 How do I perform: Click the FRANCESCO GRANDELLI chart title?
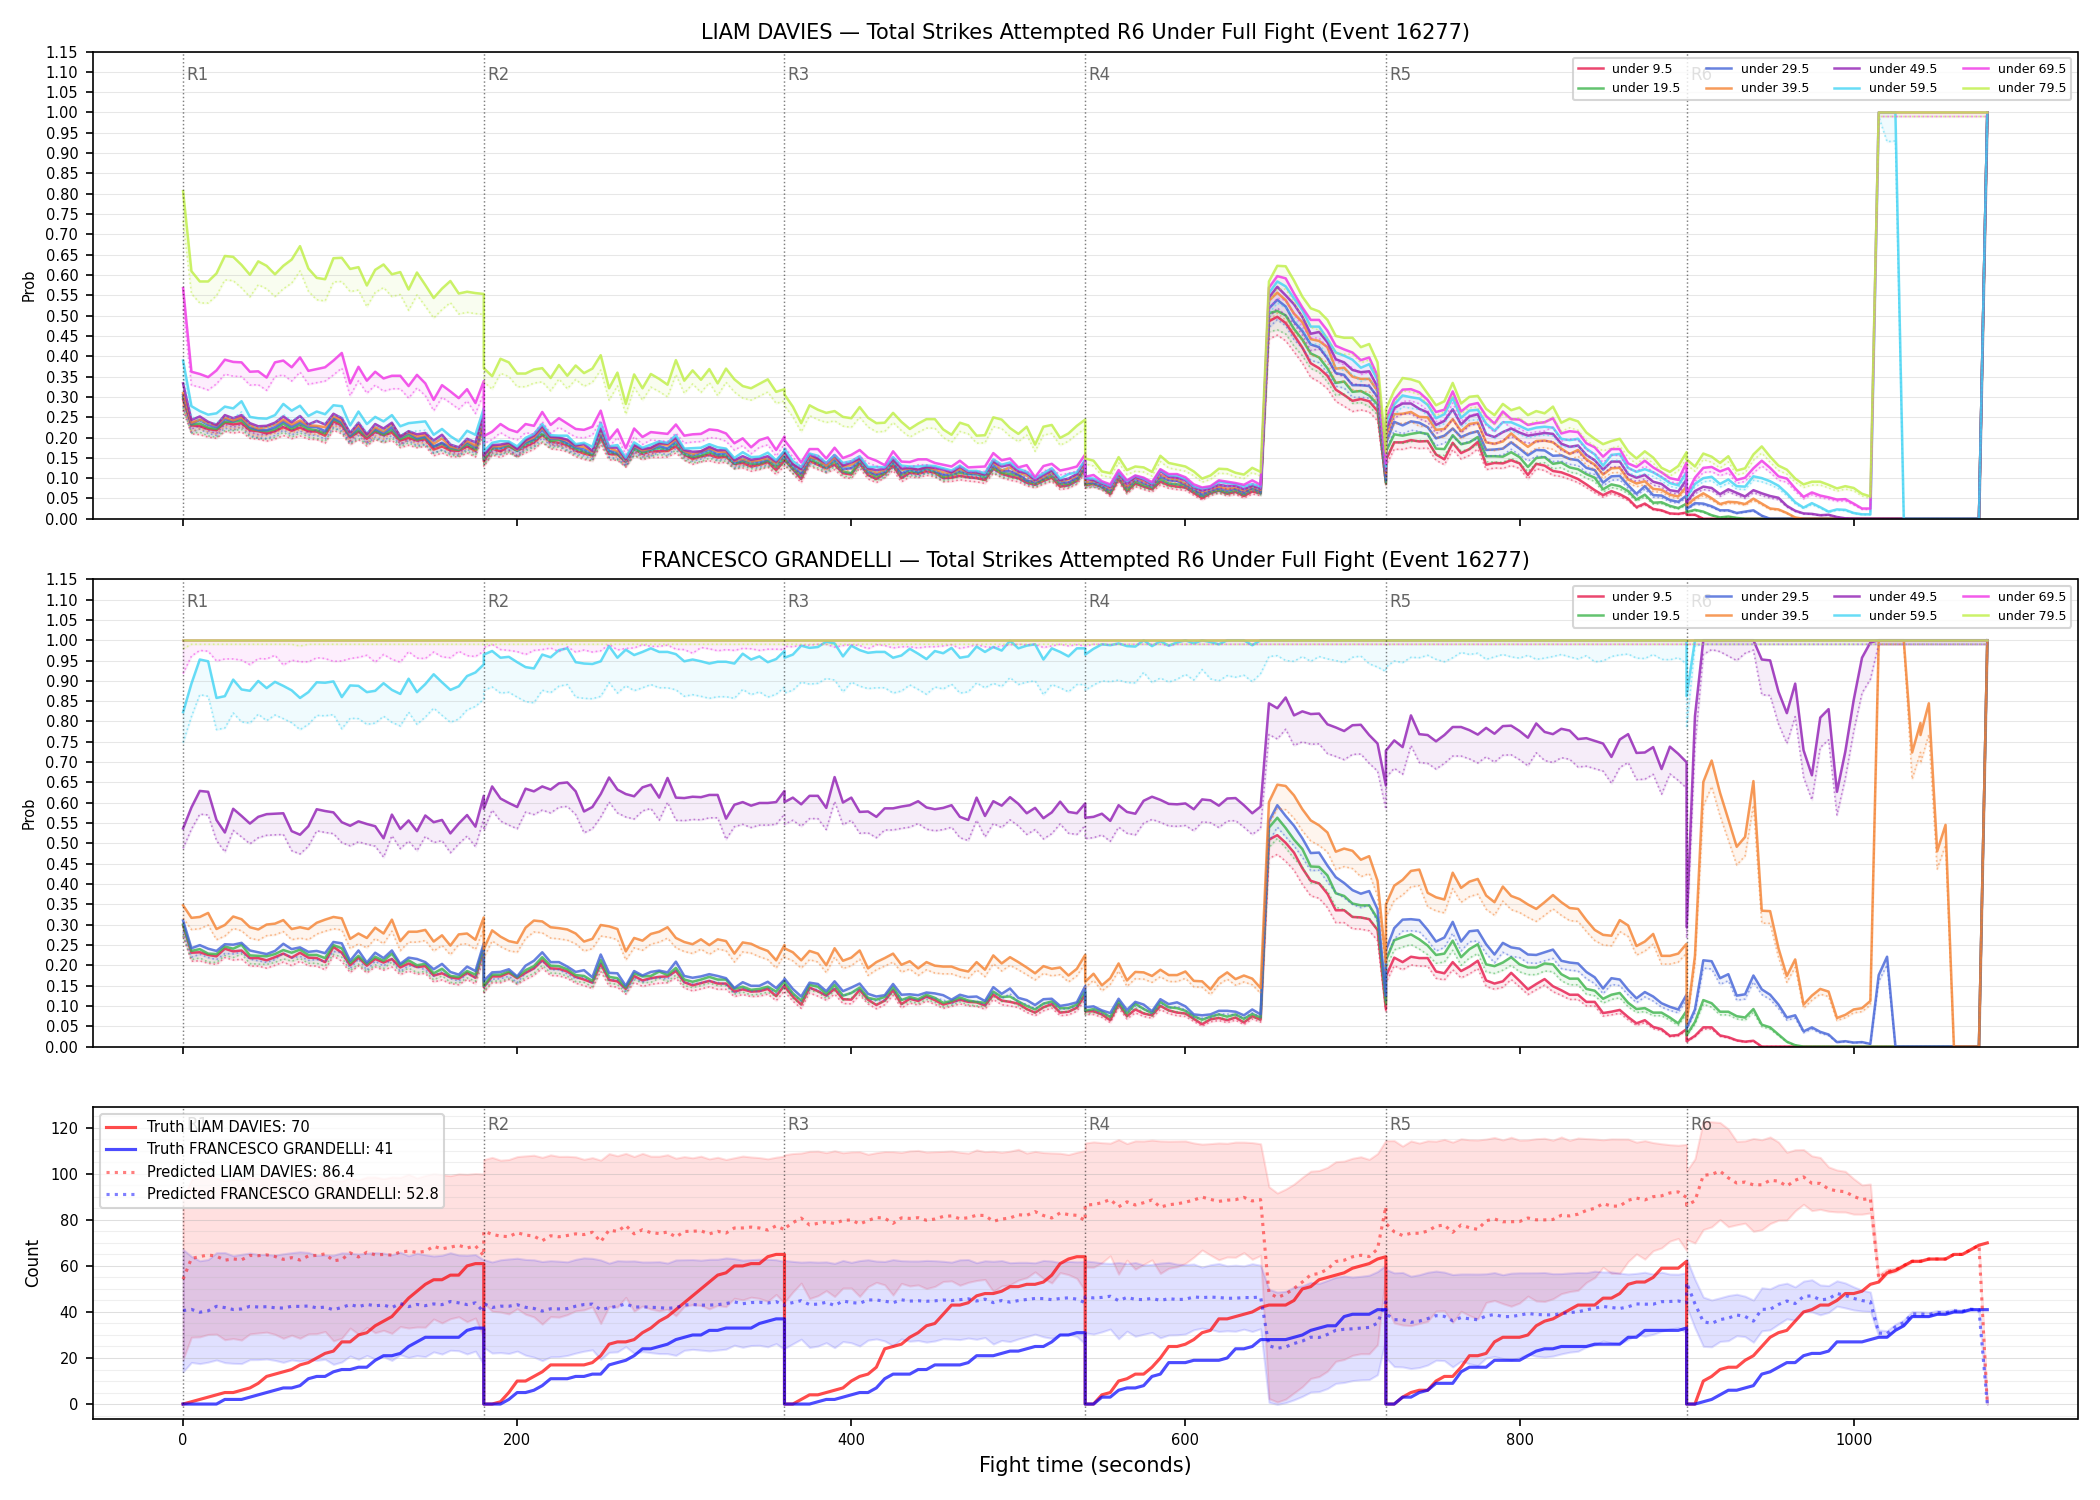[1085, 560]
